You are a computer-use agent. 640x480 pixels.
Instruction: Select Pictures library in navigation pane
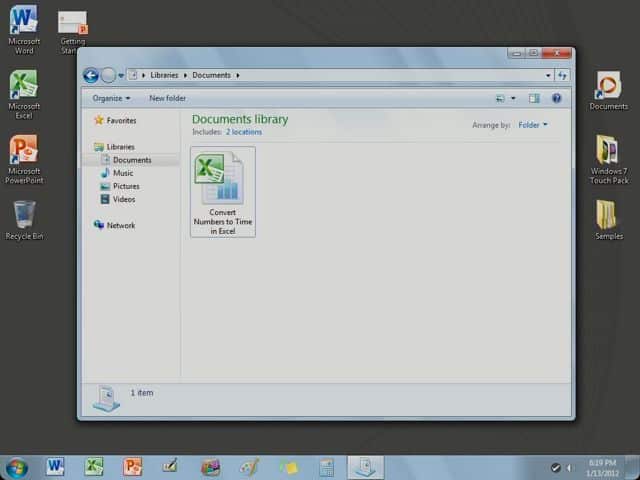120,186
